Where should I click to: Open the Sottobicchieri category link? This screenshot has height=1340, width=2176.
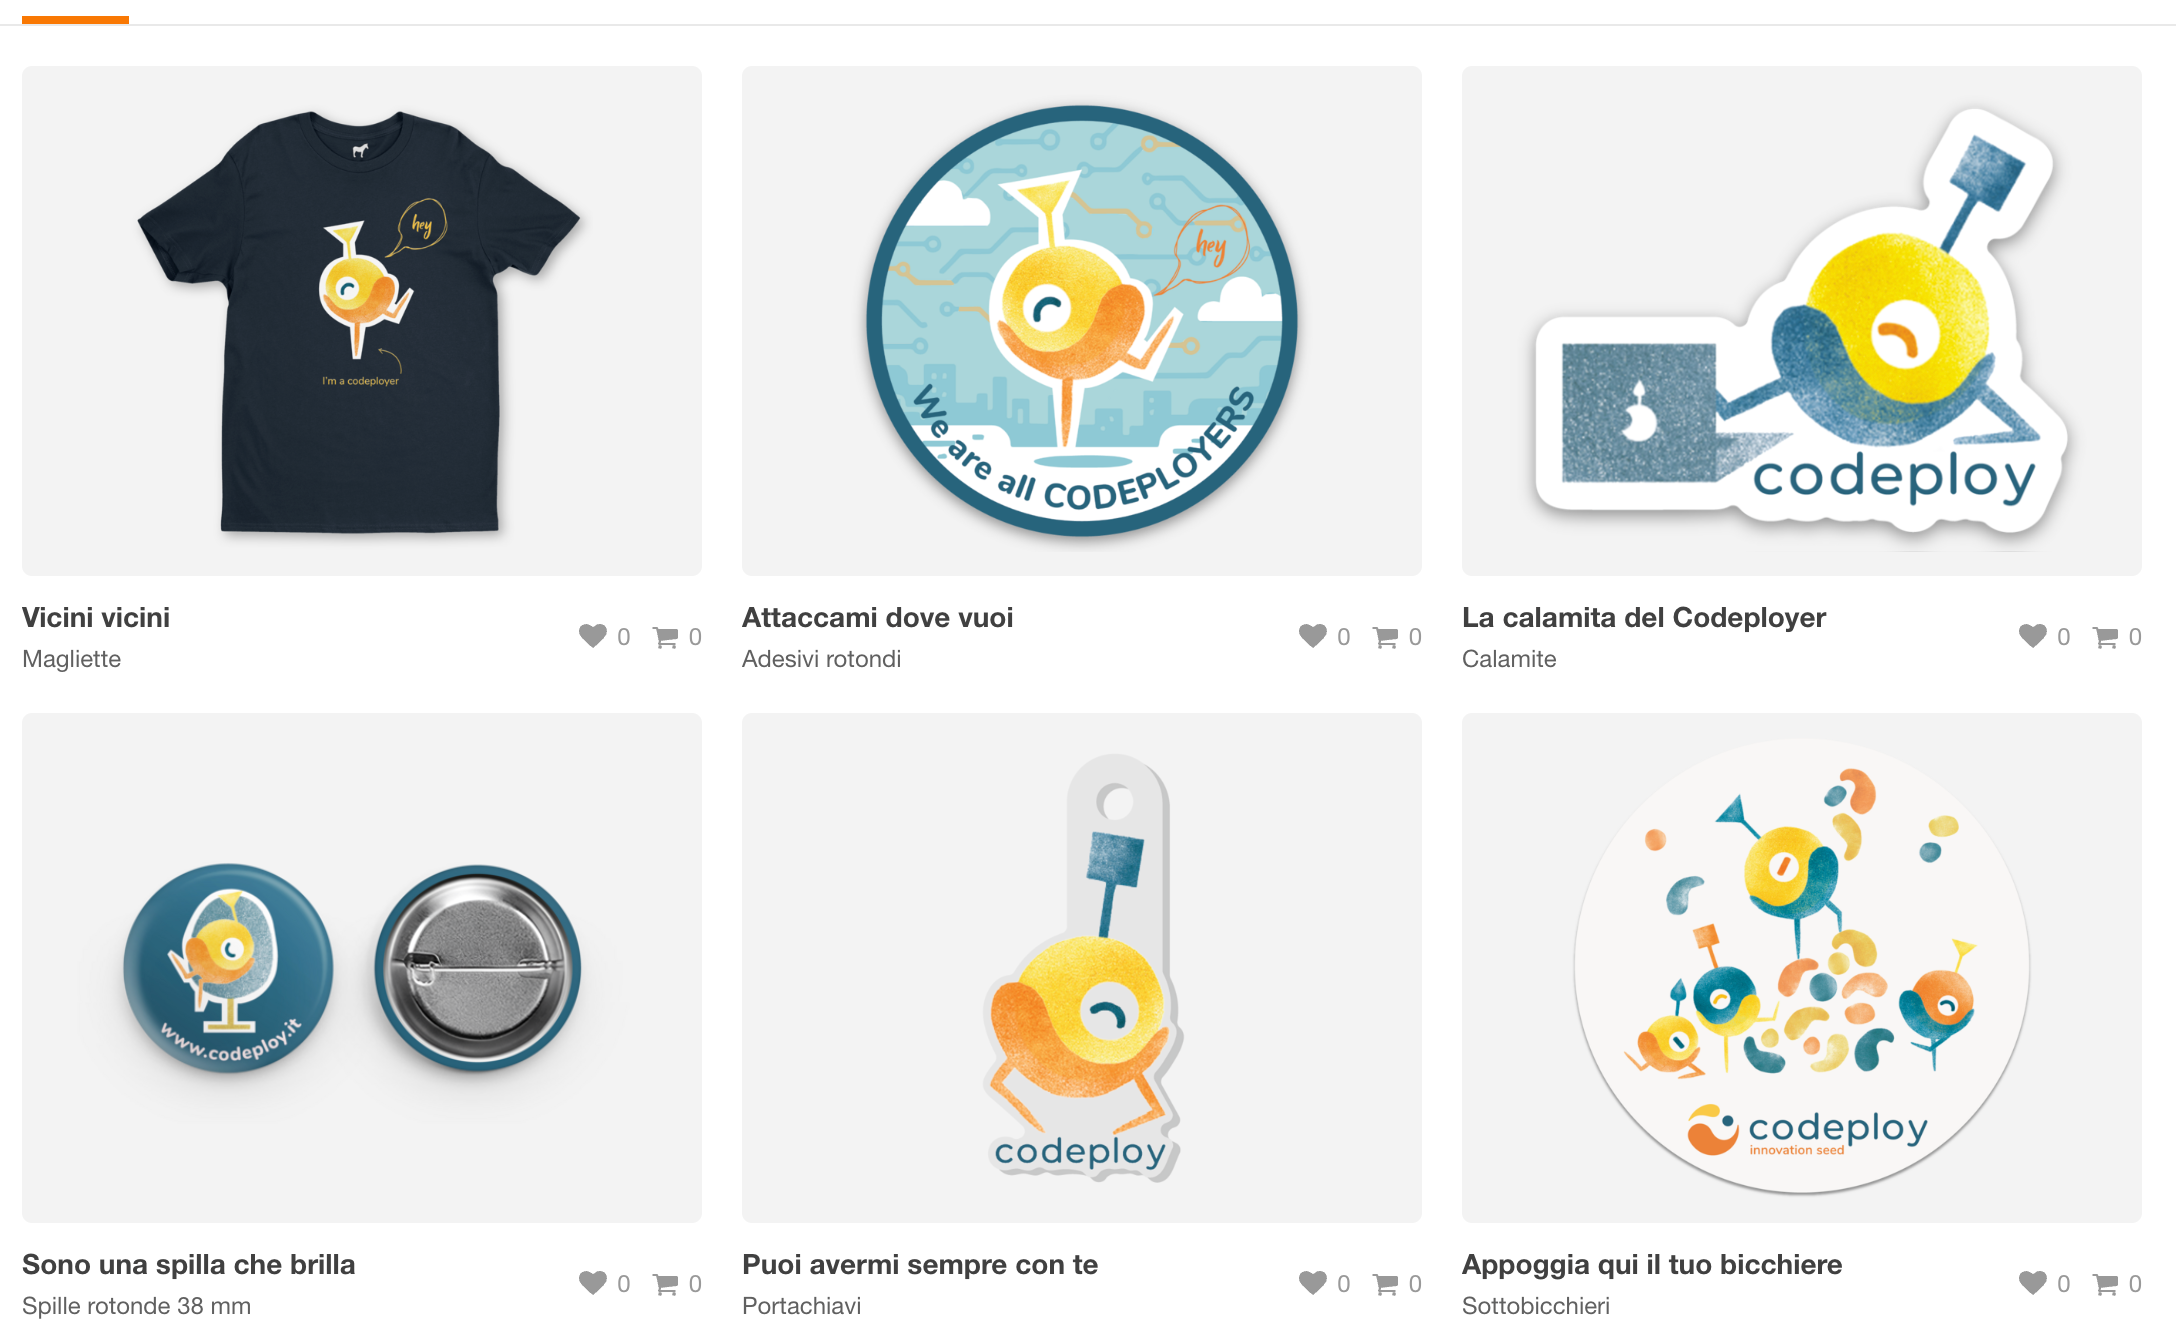click(1536, 1306)
